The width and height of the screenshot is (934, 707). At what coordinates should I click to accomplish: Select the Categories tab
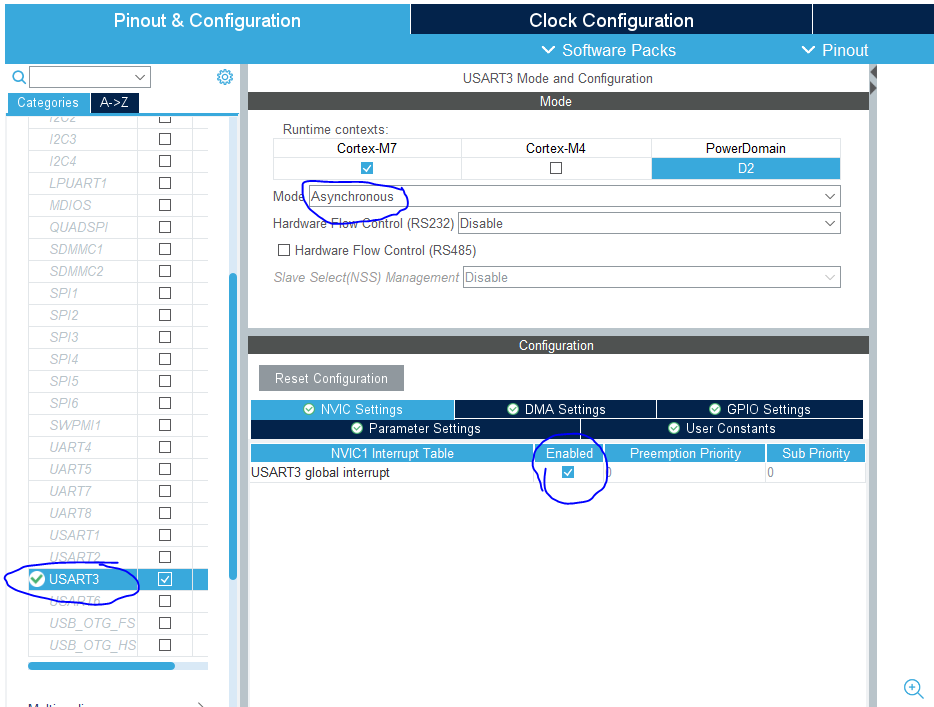click(x=48, y=102)
